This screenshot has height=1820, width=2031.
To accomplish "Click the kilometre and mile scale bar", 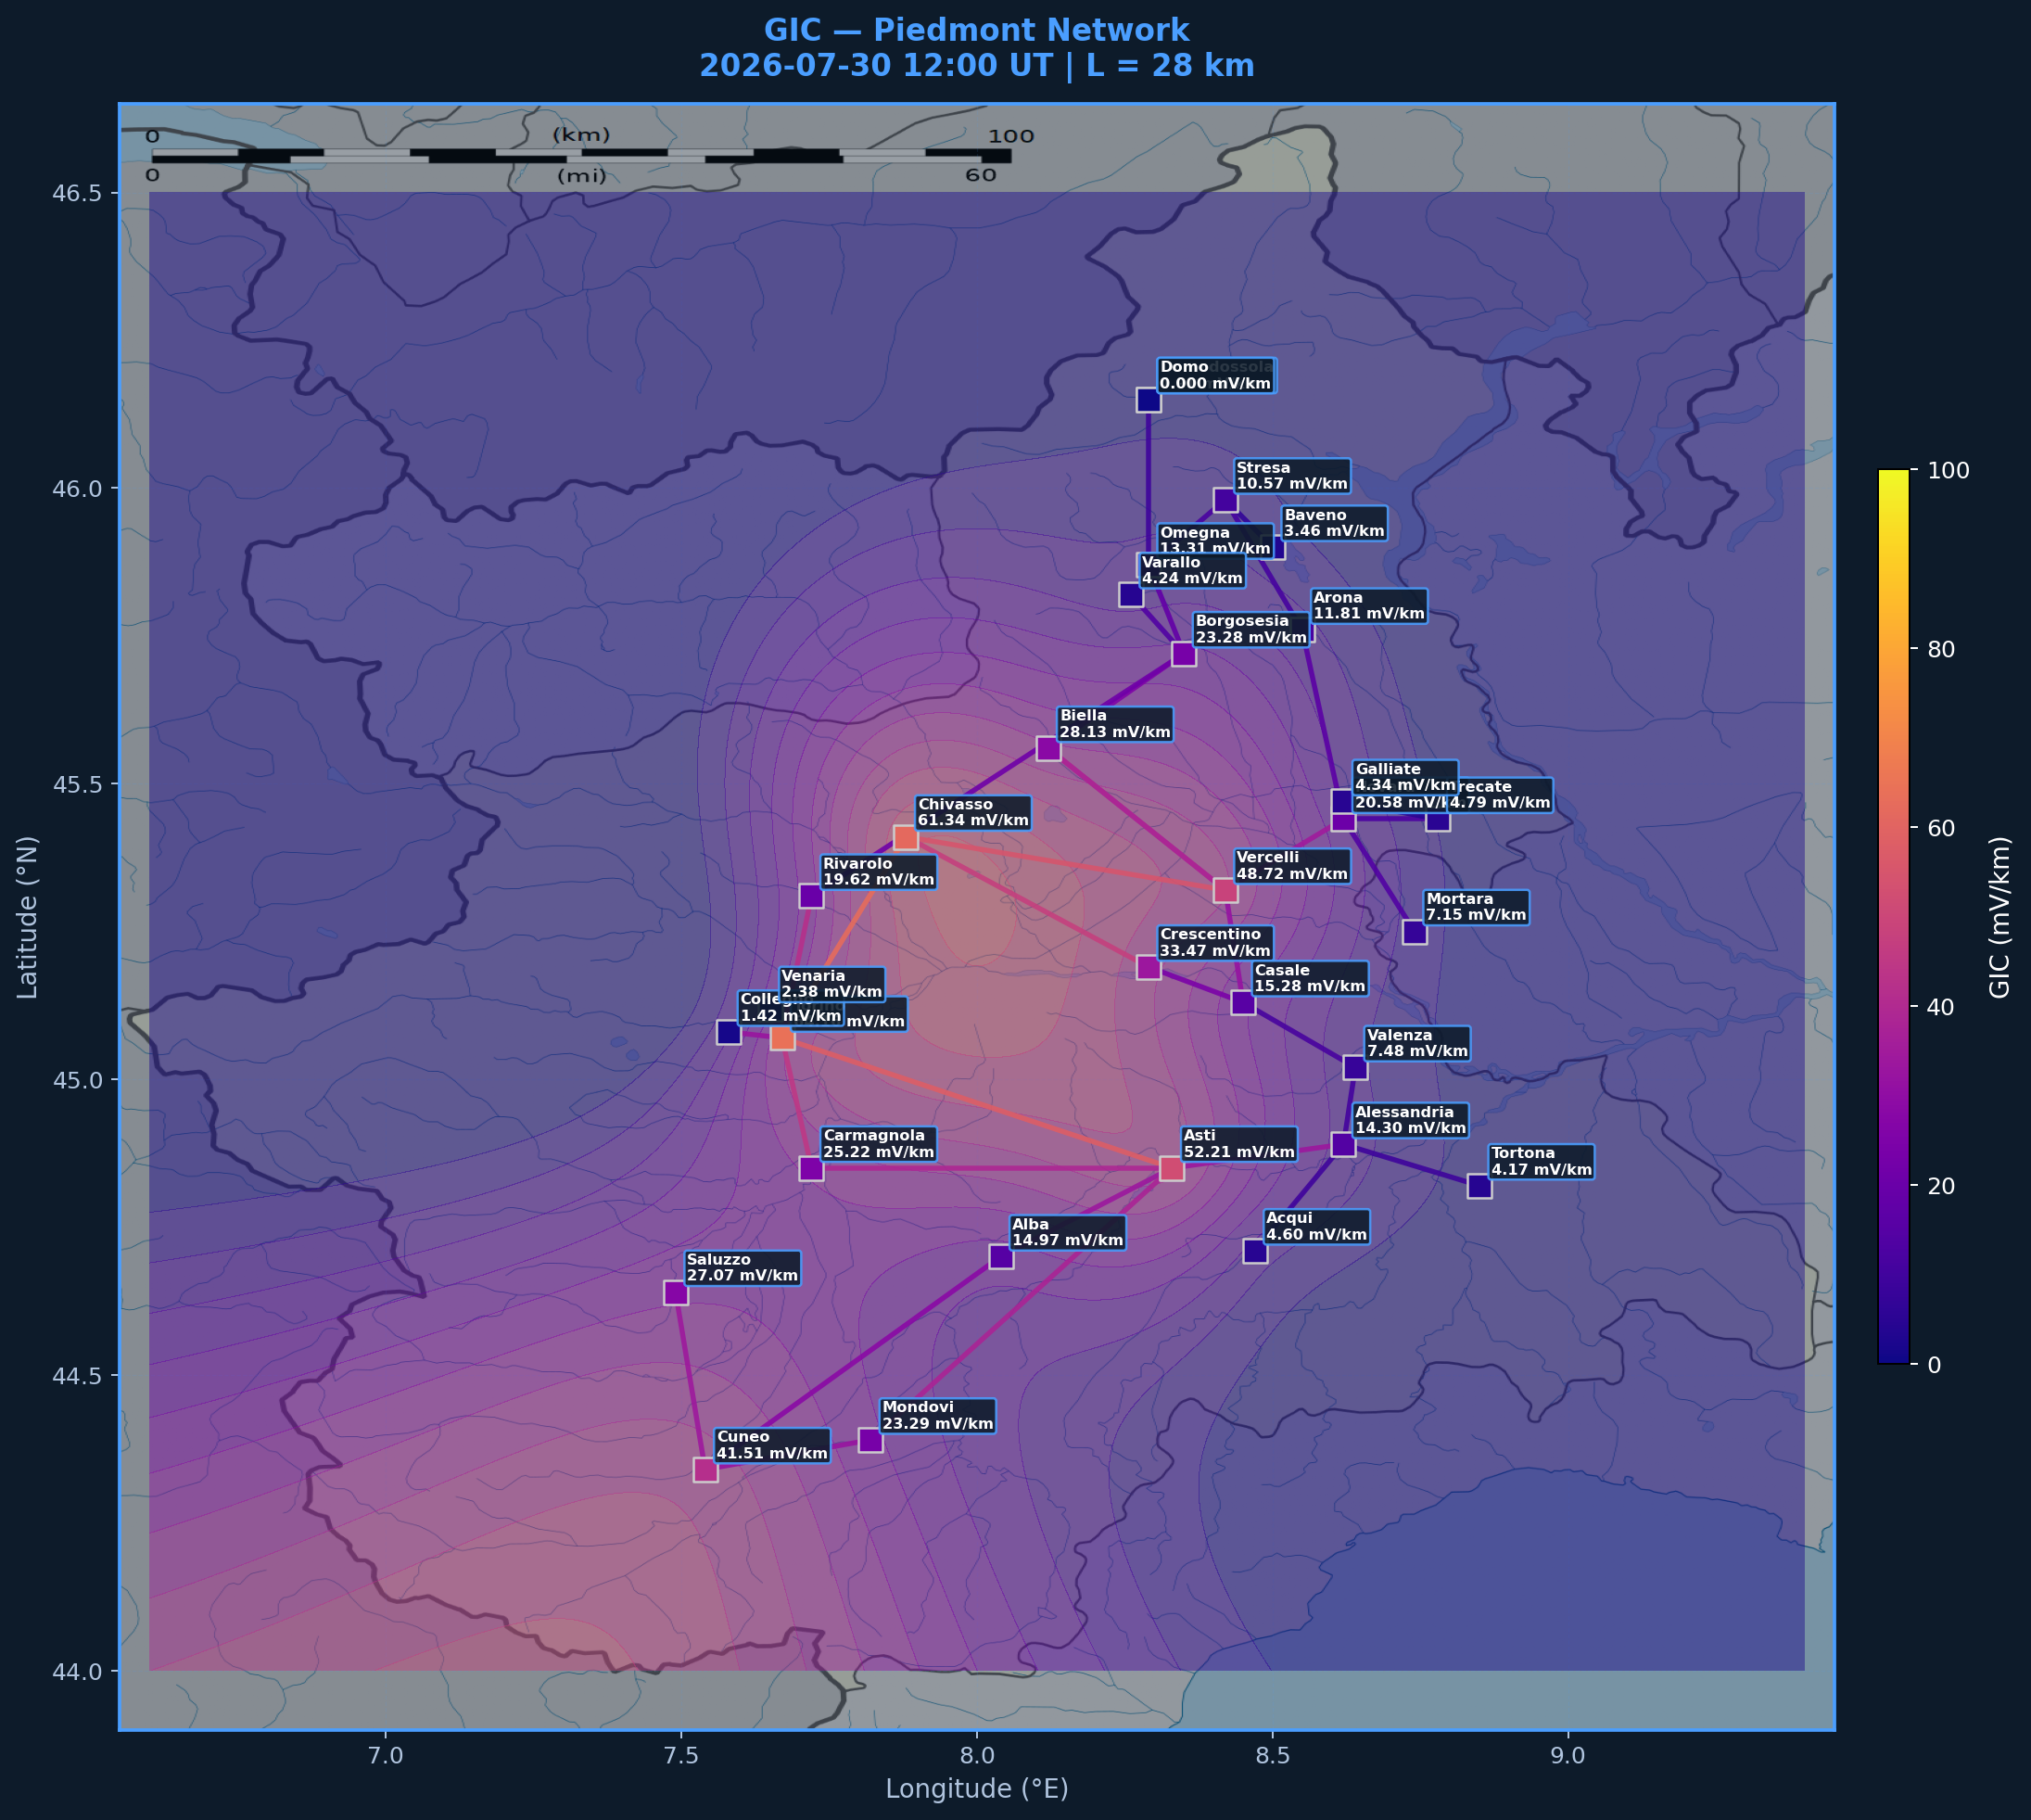I will [x=582, y=156].
